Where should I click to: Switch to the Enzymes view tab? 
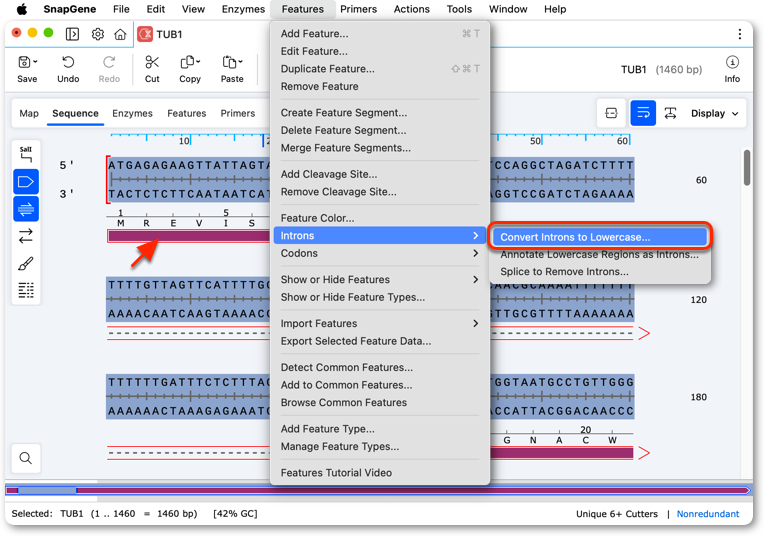coord(132,114)
